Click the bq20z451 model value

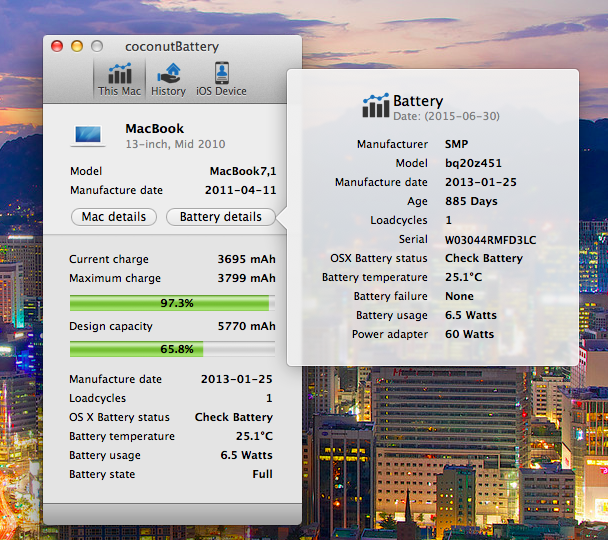coord(473,163)
